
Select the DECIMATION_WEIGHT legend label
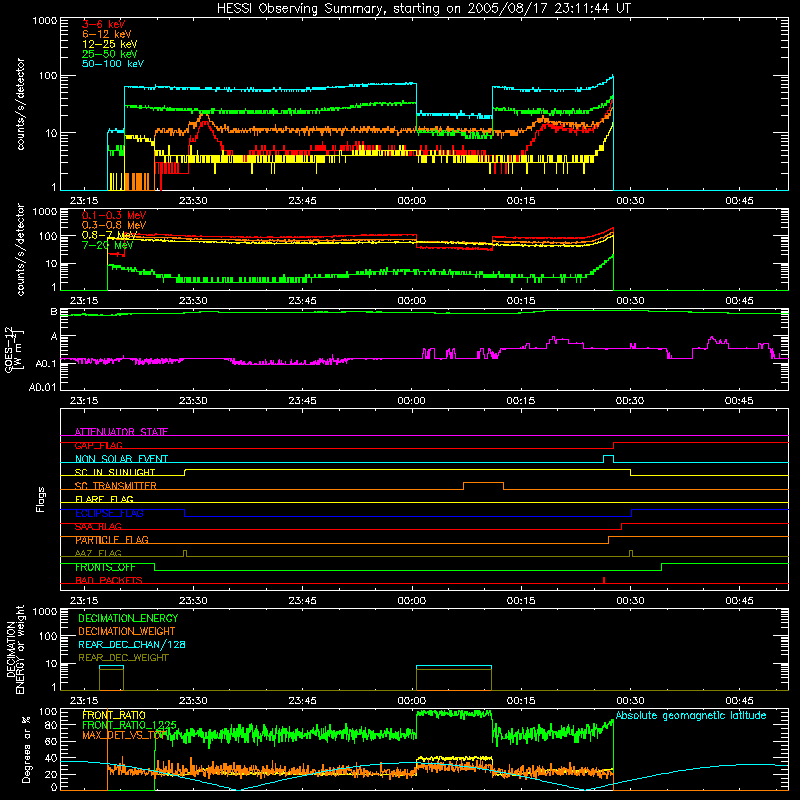pyautogui.click(x=127, y=631)
